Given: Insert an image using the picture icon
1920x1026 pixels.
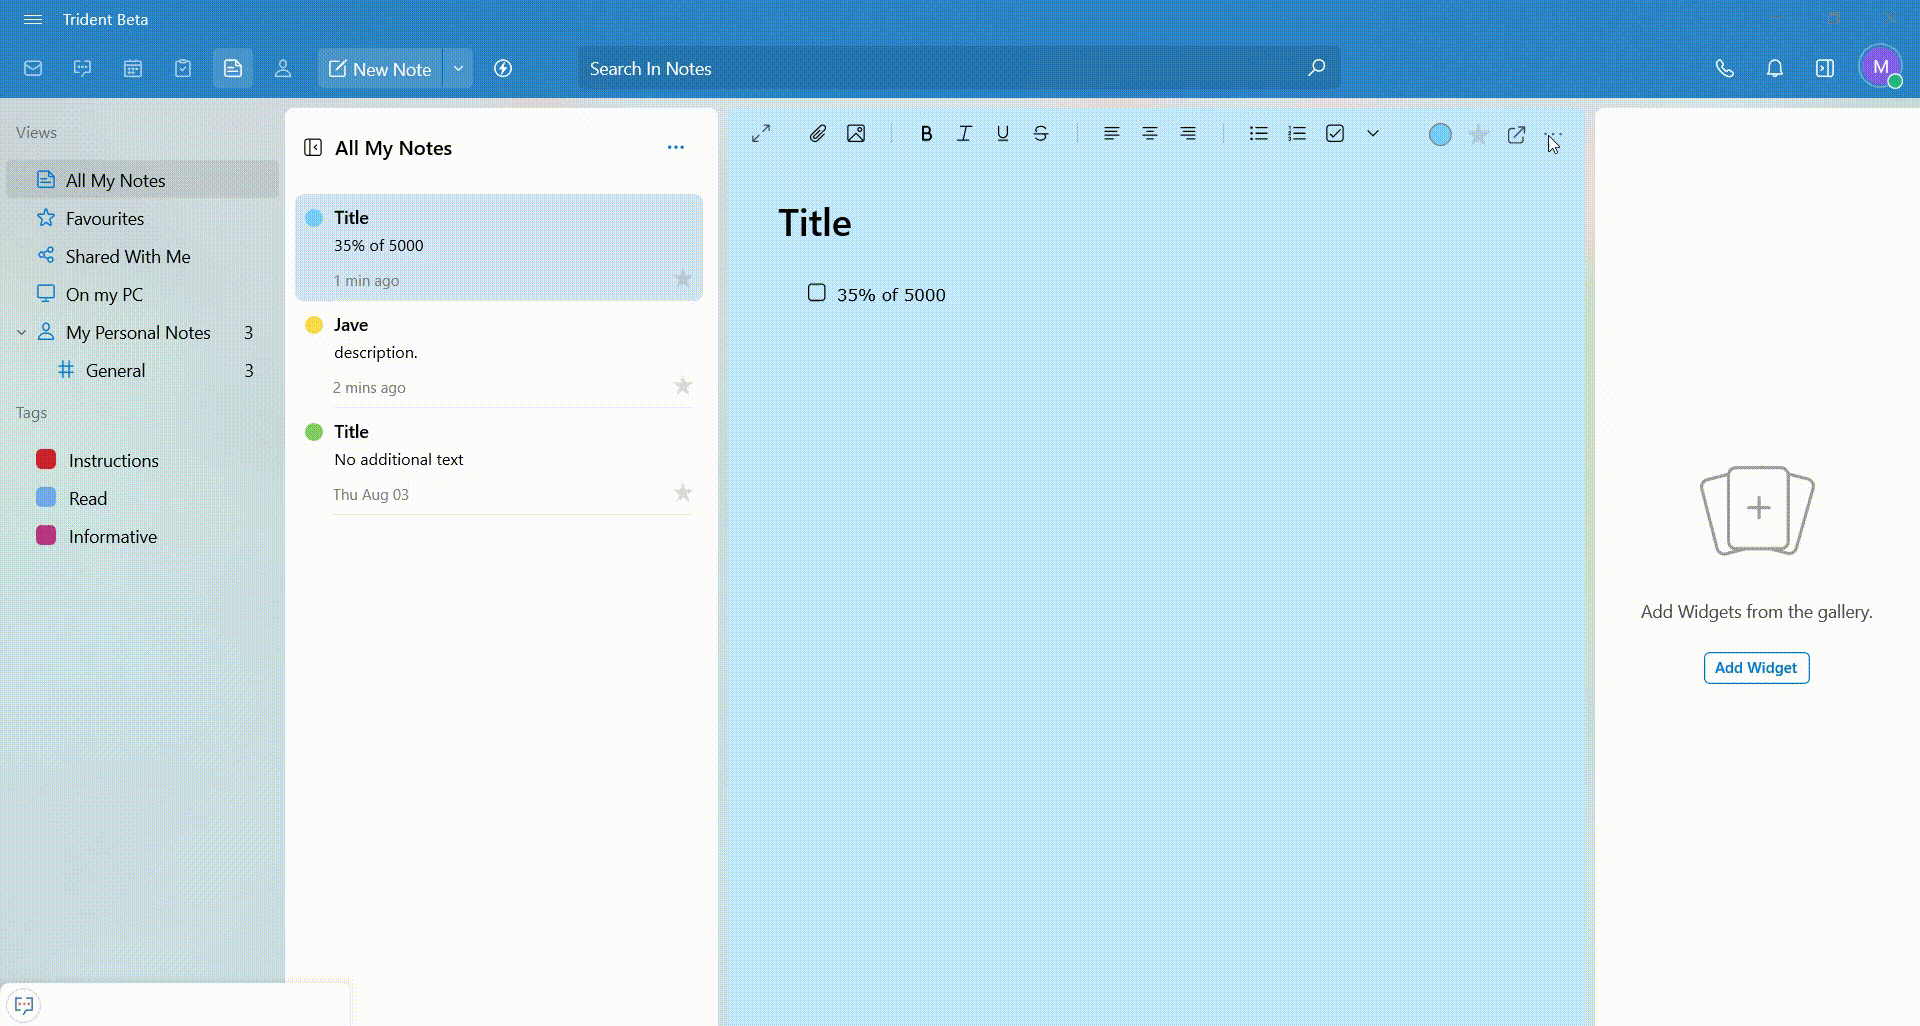Looking at the screenshot, I should tap(856, 134).
